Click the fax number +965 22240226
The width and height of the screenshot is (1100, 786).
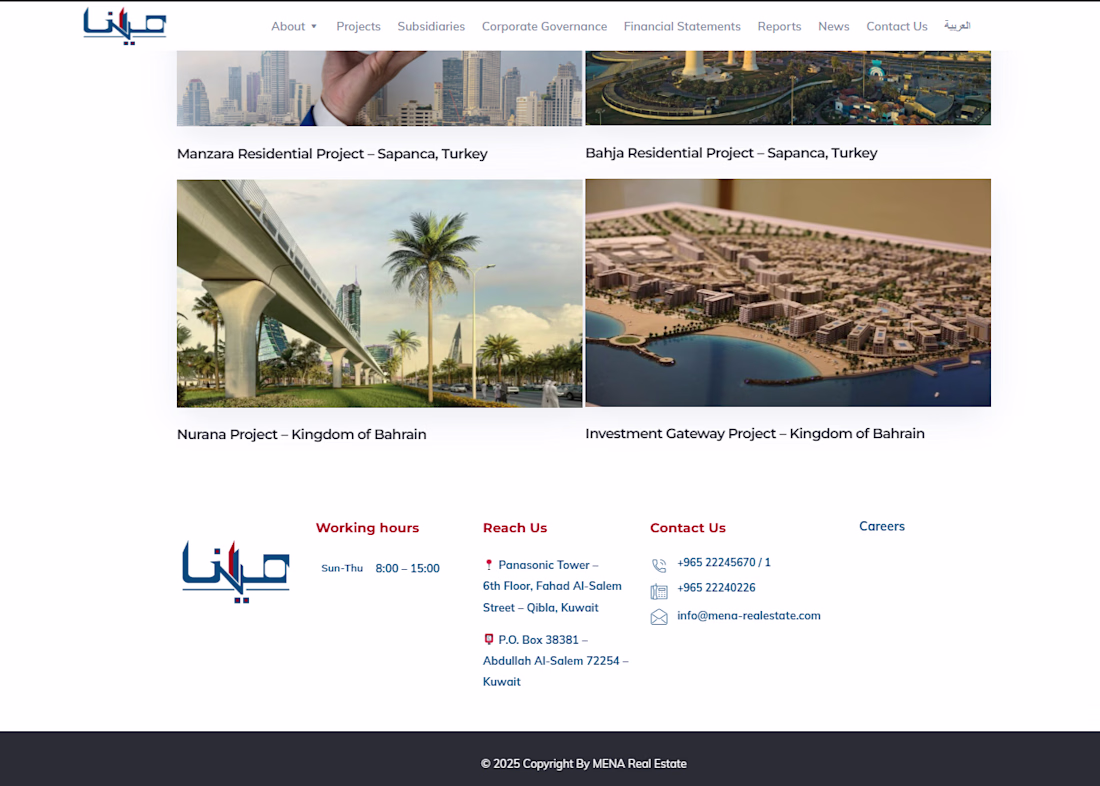click(716, 587)
